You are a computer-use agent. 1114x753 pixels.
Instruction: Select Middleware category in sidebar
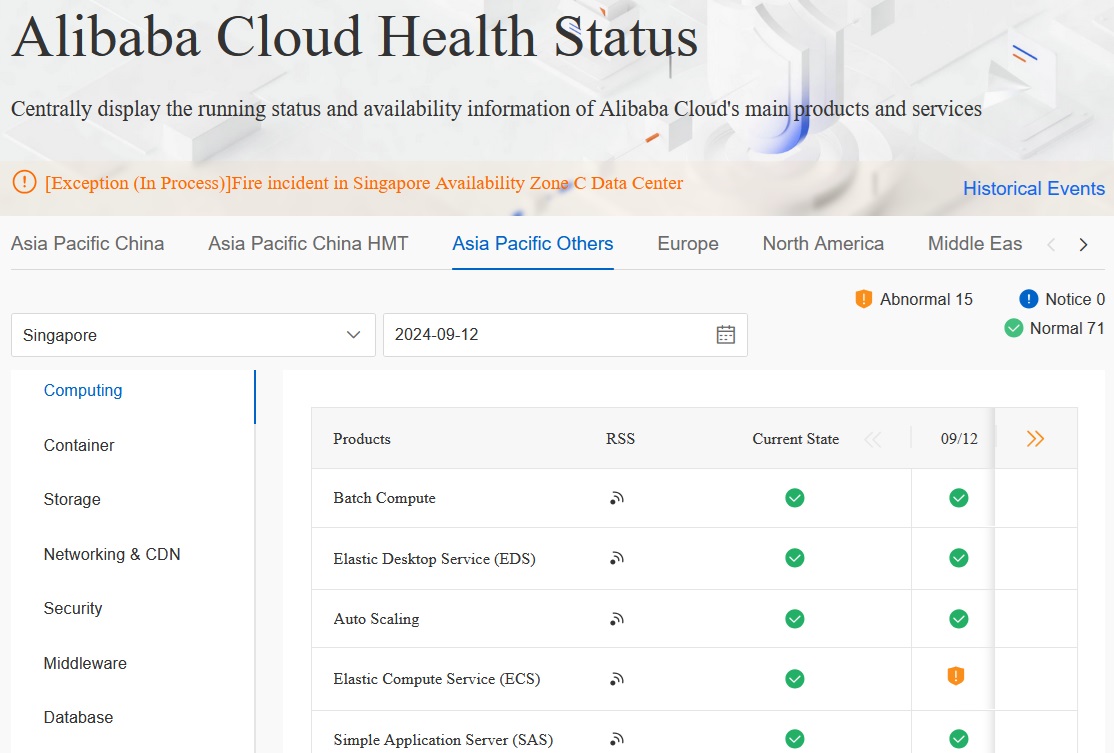point(85,663)
